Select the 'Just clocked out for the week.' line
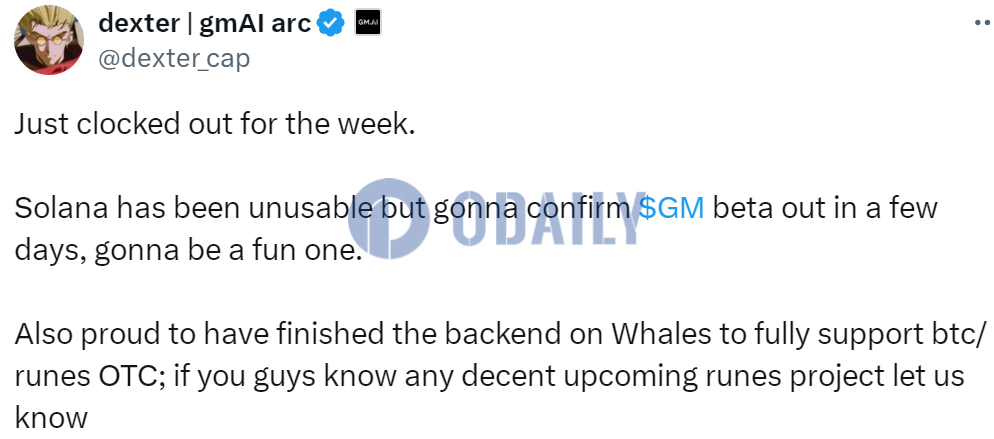The image size is (994, 439). tap(215, 124)
